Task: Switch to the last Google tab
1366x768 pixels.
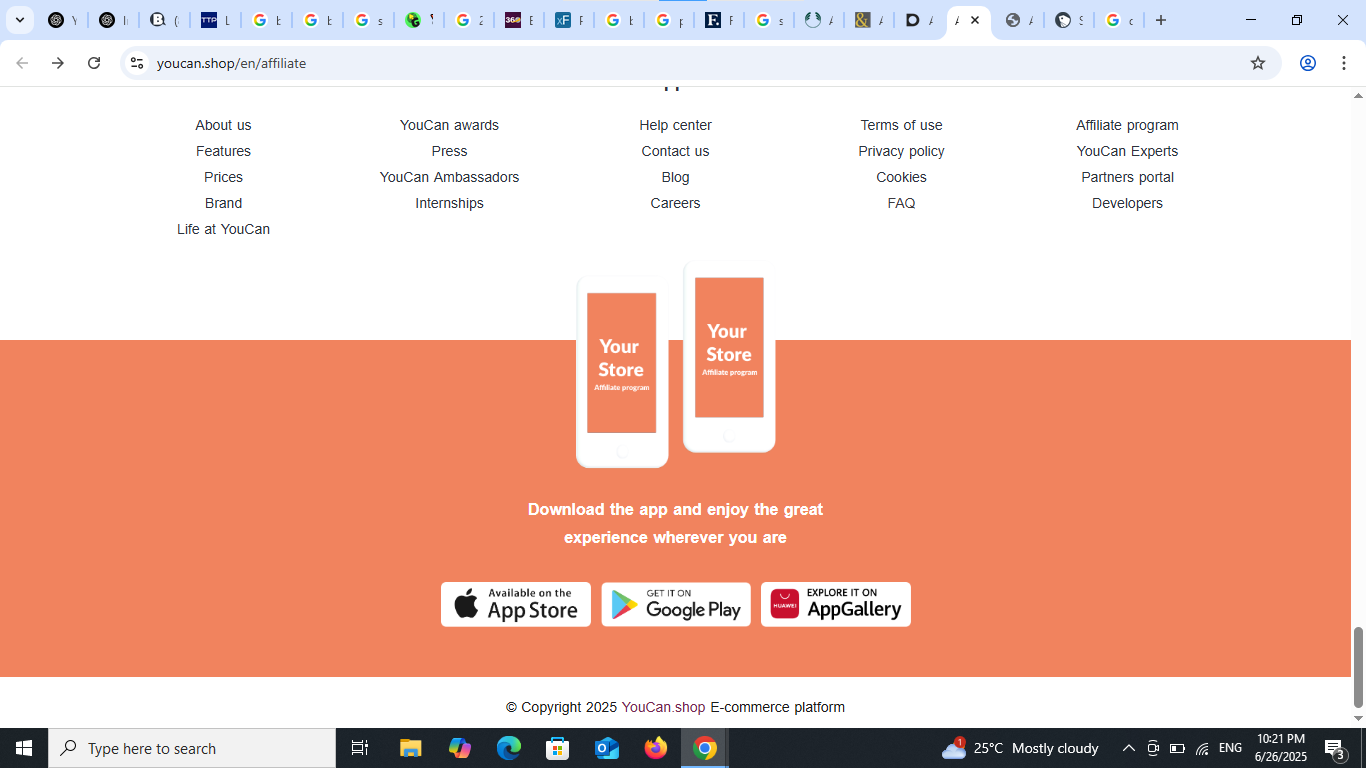Action: (1118, 20)
